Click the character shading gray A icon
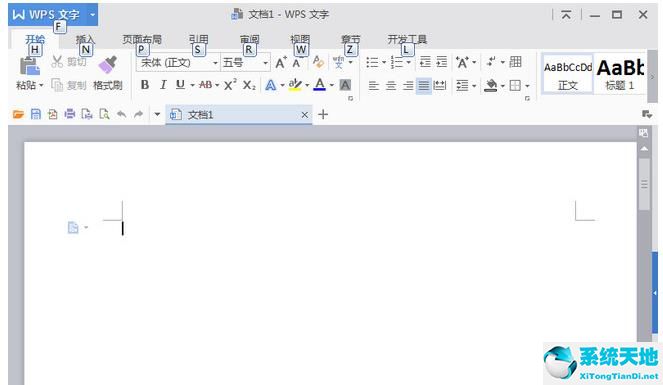Screen dimensions: 663x385 point(345,85)
